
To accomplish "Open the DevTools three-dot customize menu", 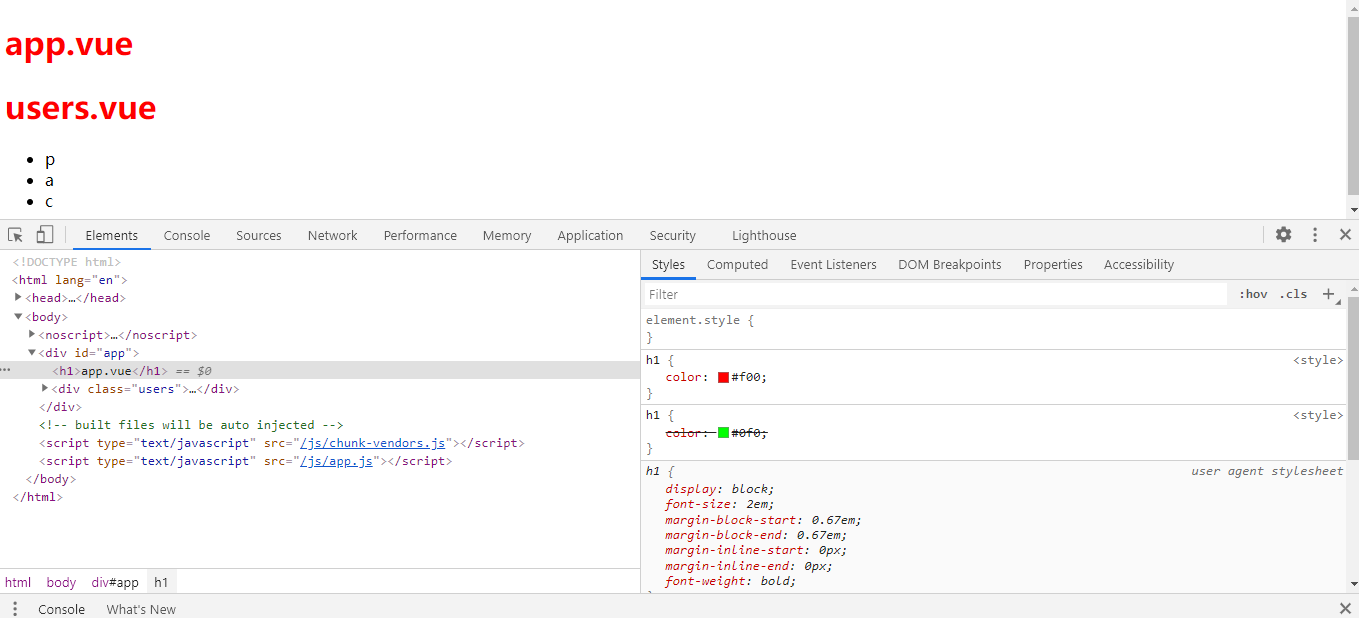I will 1315,235.
